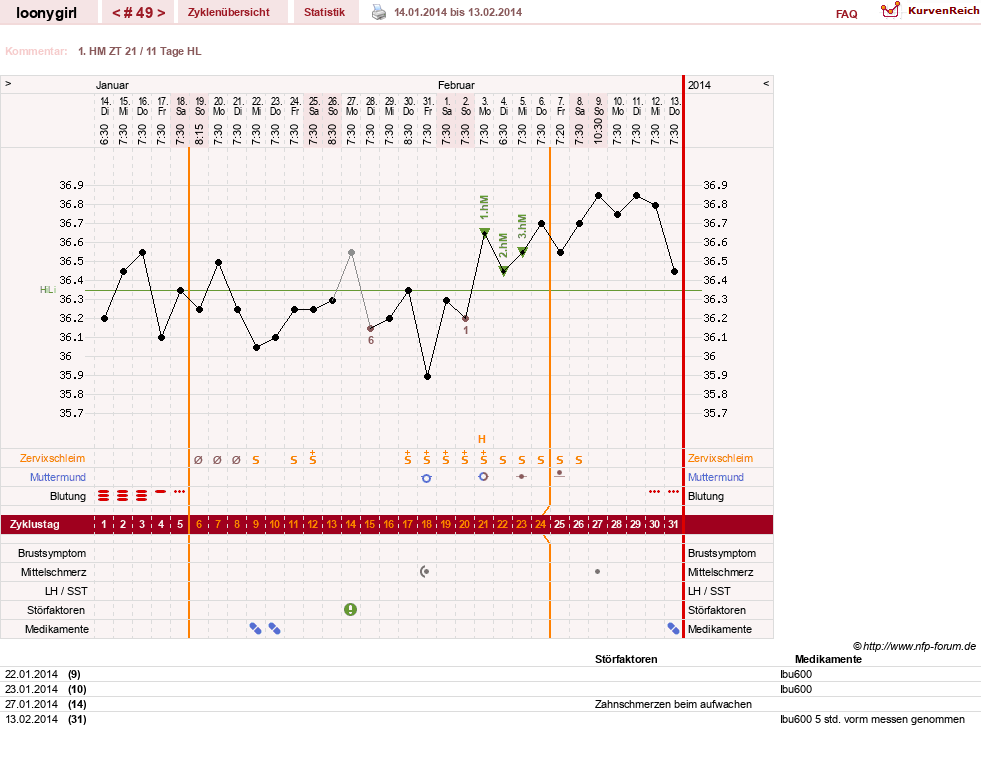The height and width of the screenshot is (758, 981).
Task: Click the Muttermund row label on left
Action: pyautogui.click(x=58, y=477)
